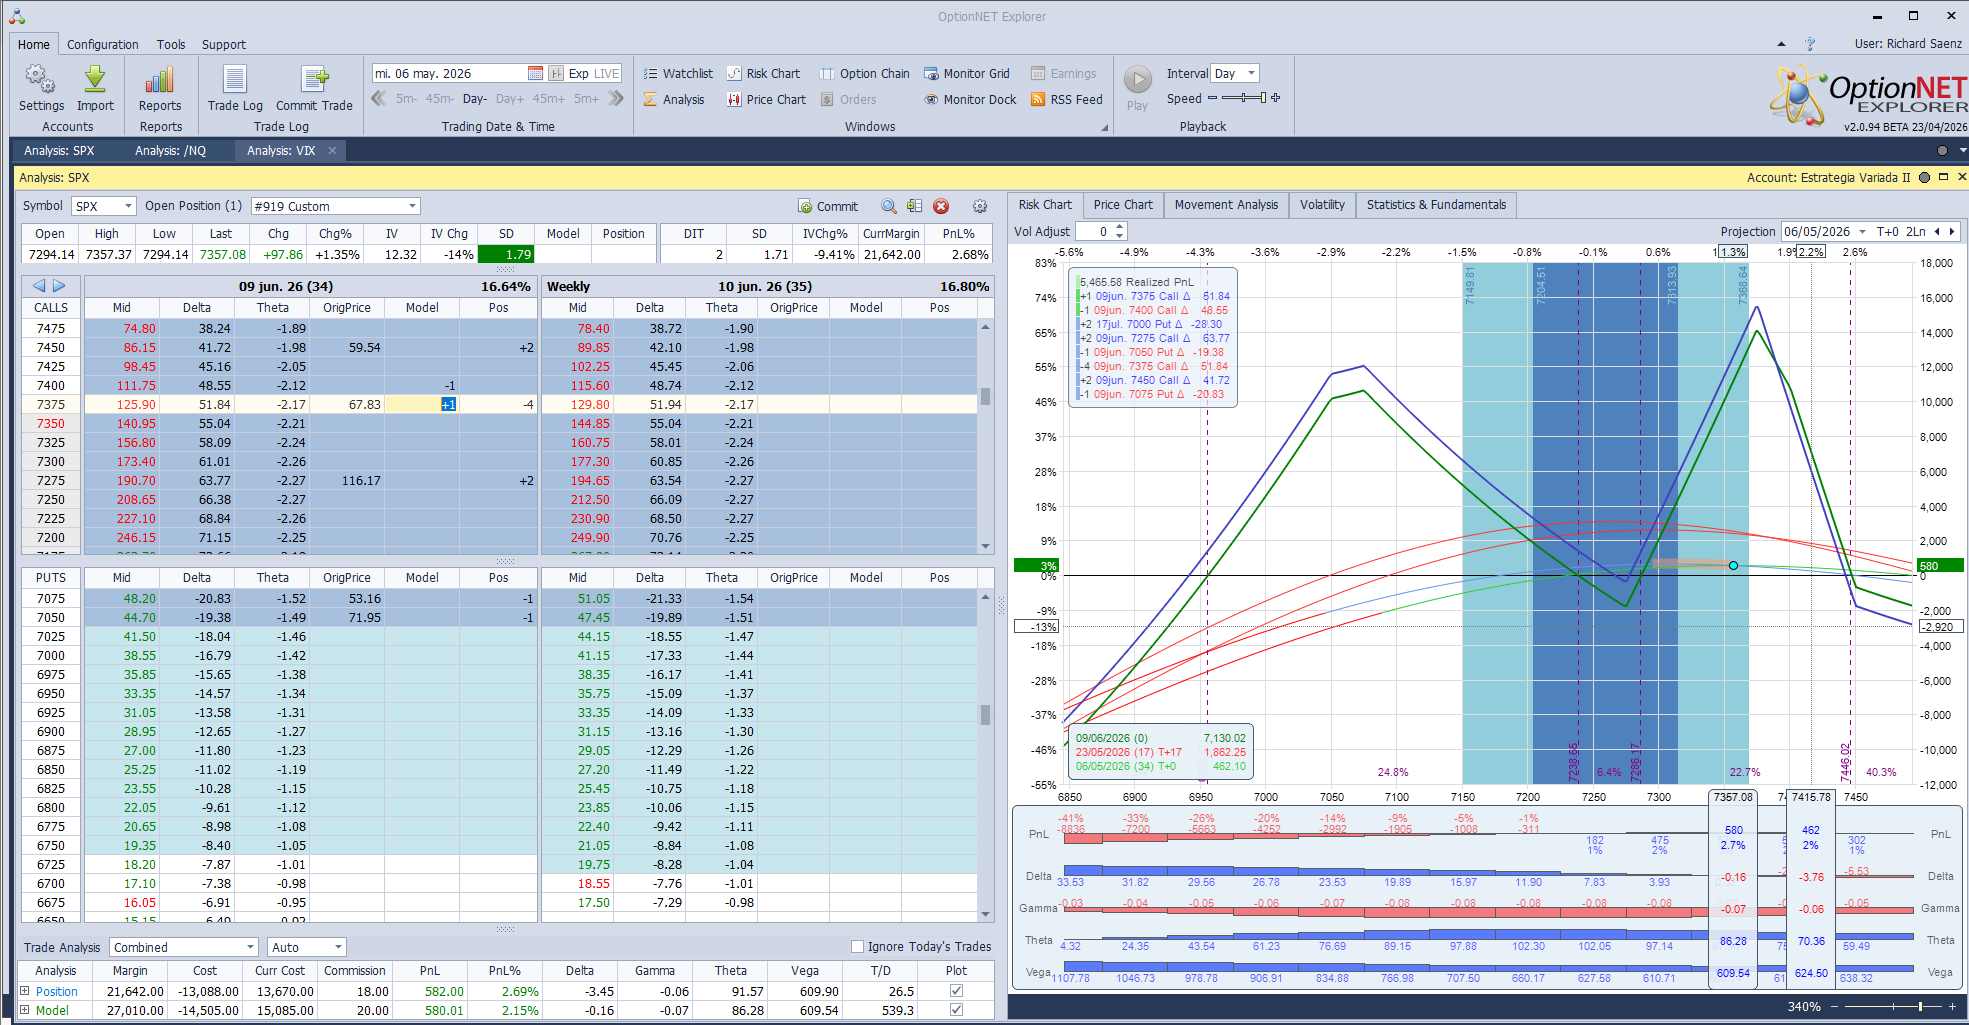Image resolution: width=1969 pixels, height=1025 pixels.
Task: Adjust the chart zoom slider at 340%
Action: coord(1891,1006)
